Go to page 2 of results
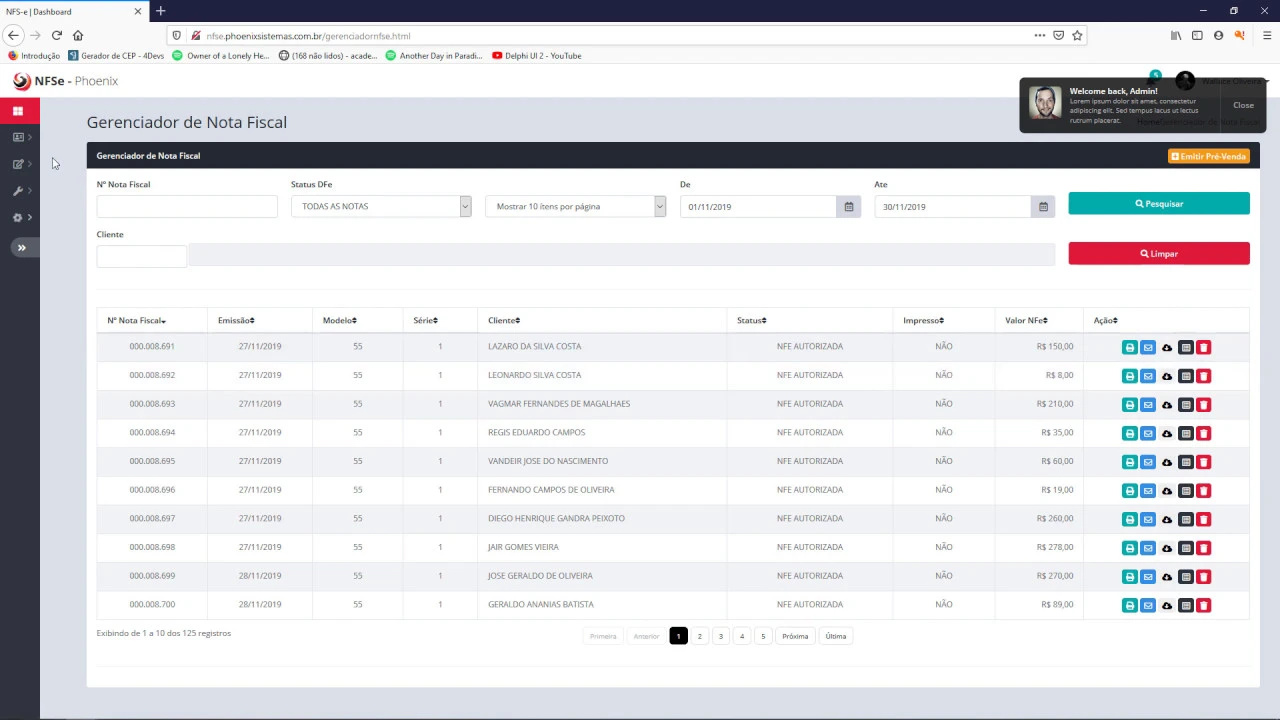The width and height of the screenshot is (1280, 720). [700, 636]
